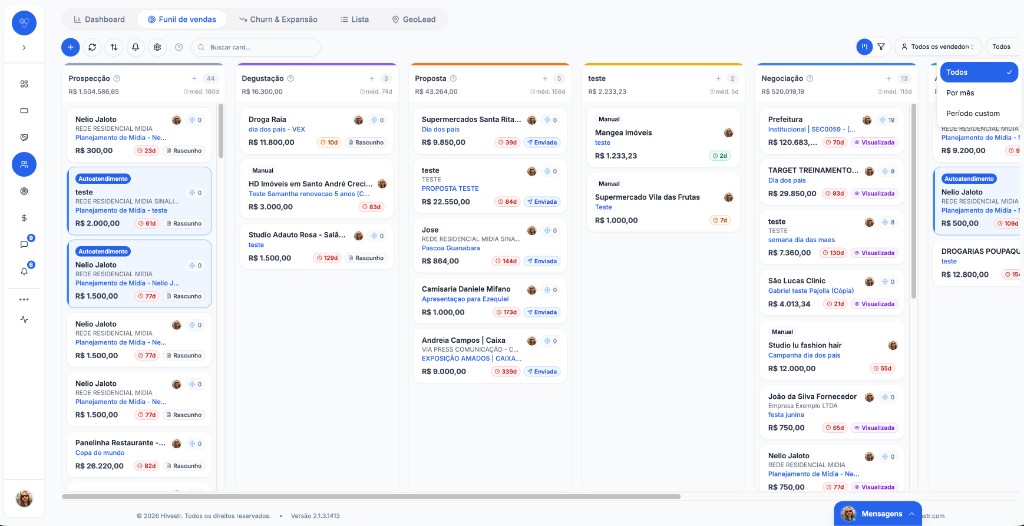Switch to the Churn & Expansão tab
Viewport: 1024px width, 526px height.
tap(278, 20)
